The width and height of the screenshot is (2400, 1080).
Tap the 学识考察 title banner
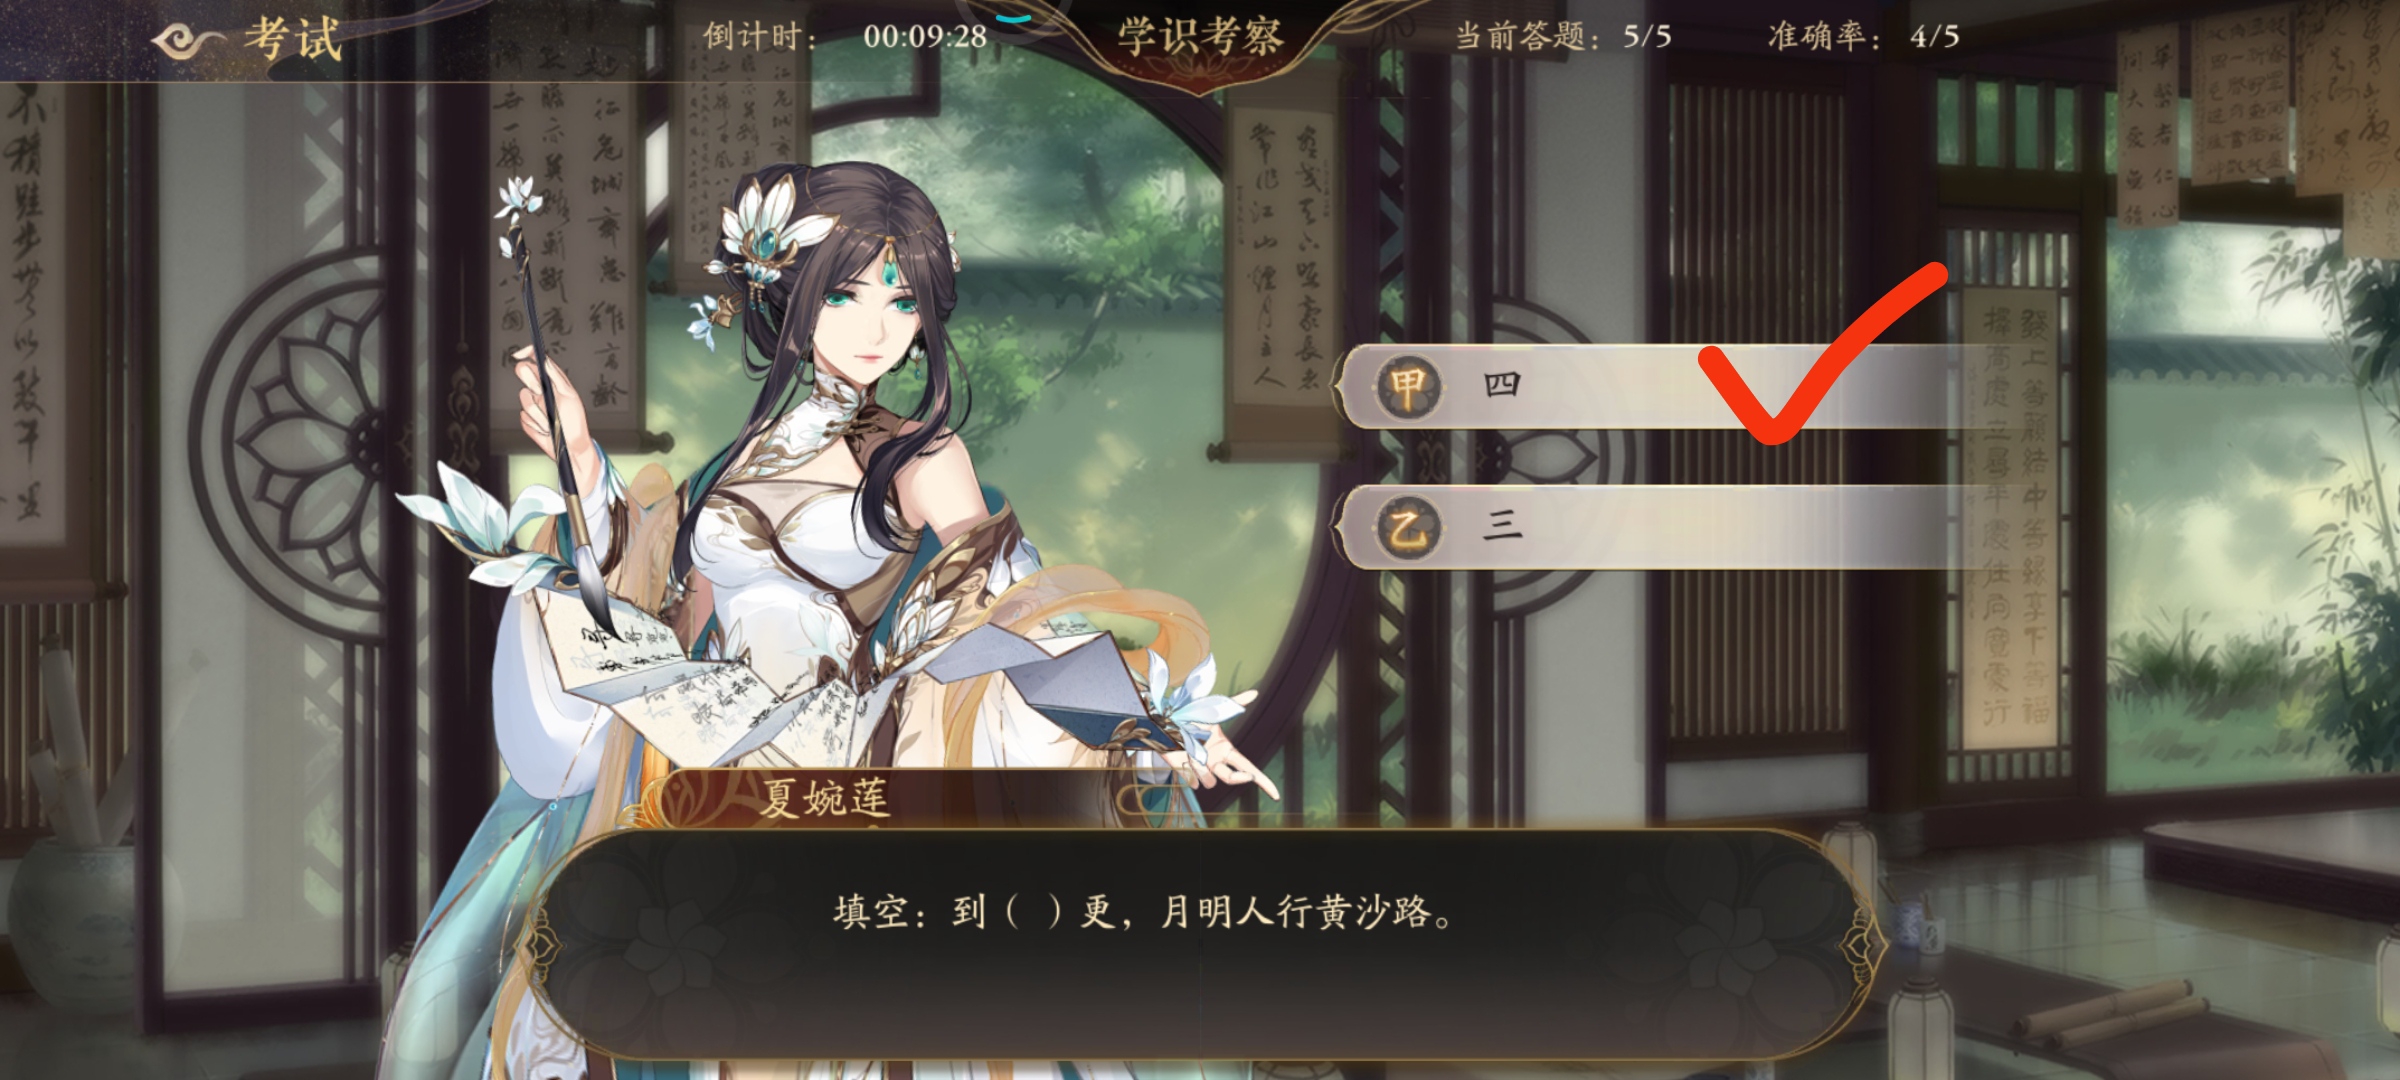[1199, 37]
